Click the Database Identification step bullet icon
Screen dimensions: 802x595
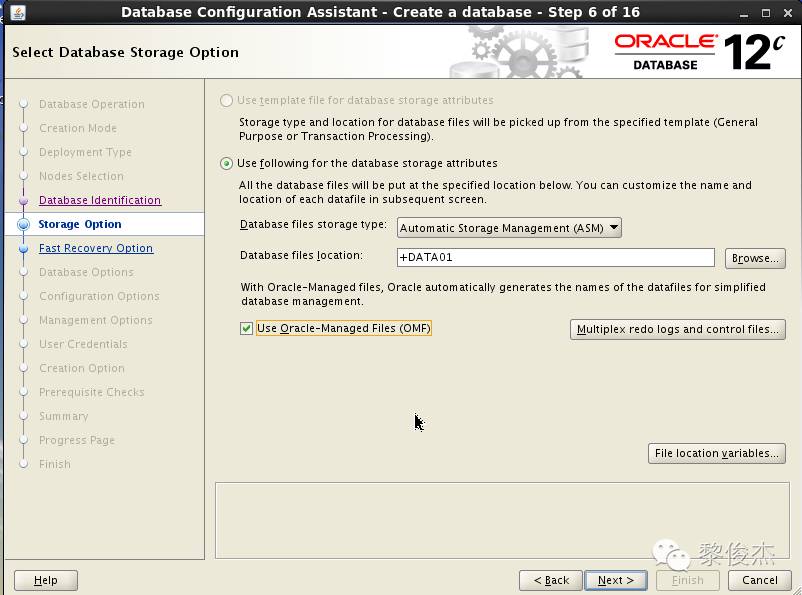[x=23, y=201]
